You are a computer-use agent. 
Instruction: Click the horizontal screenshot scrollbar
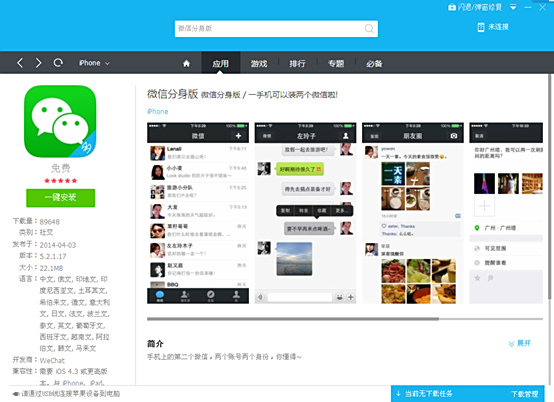[293, 319]
